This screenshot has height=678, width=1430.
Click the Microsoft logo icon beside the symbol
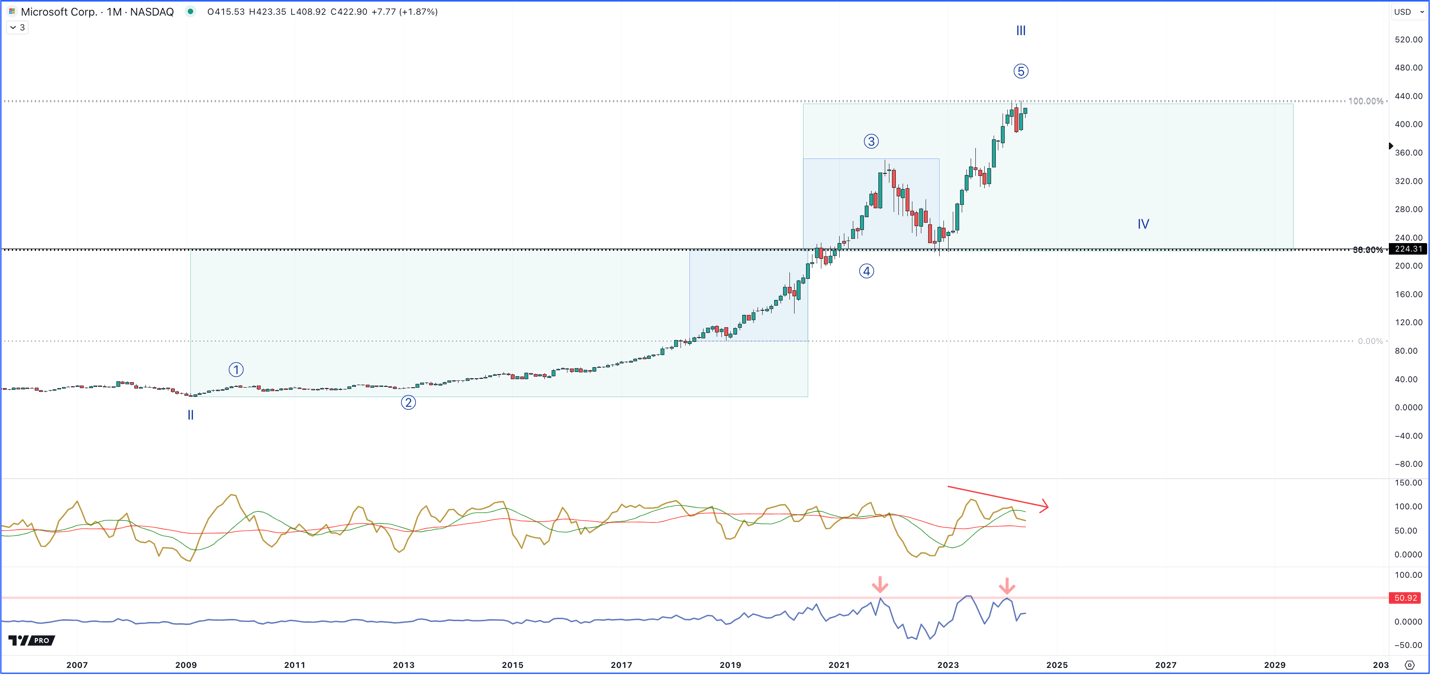(x=12, y=12)
